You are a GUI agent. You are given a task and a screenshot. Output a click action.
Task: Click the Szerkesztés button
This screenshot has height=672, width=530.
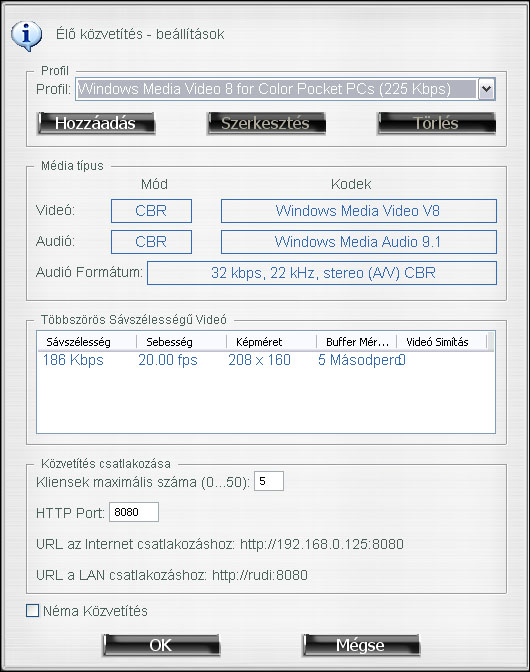point(266,123)
